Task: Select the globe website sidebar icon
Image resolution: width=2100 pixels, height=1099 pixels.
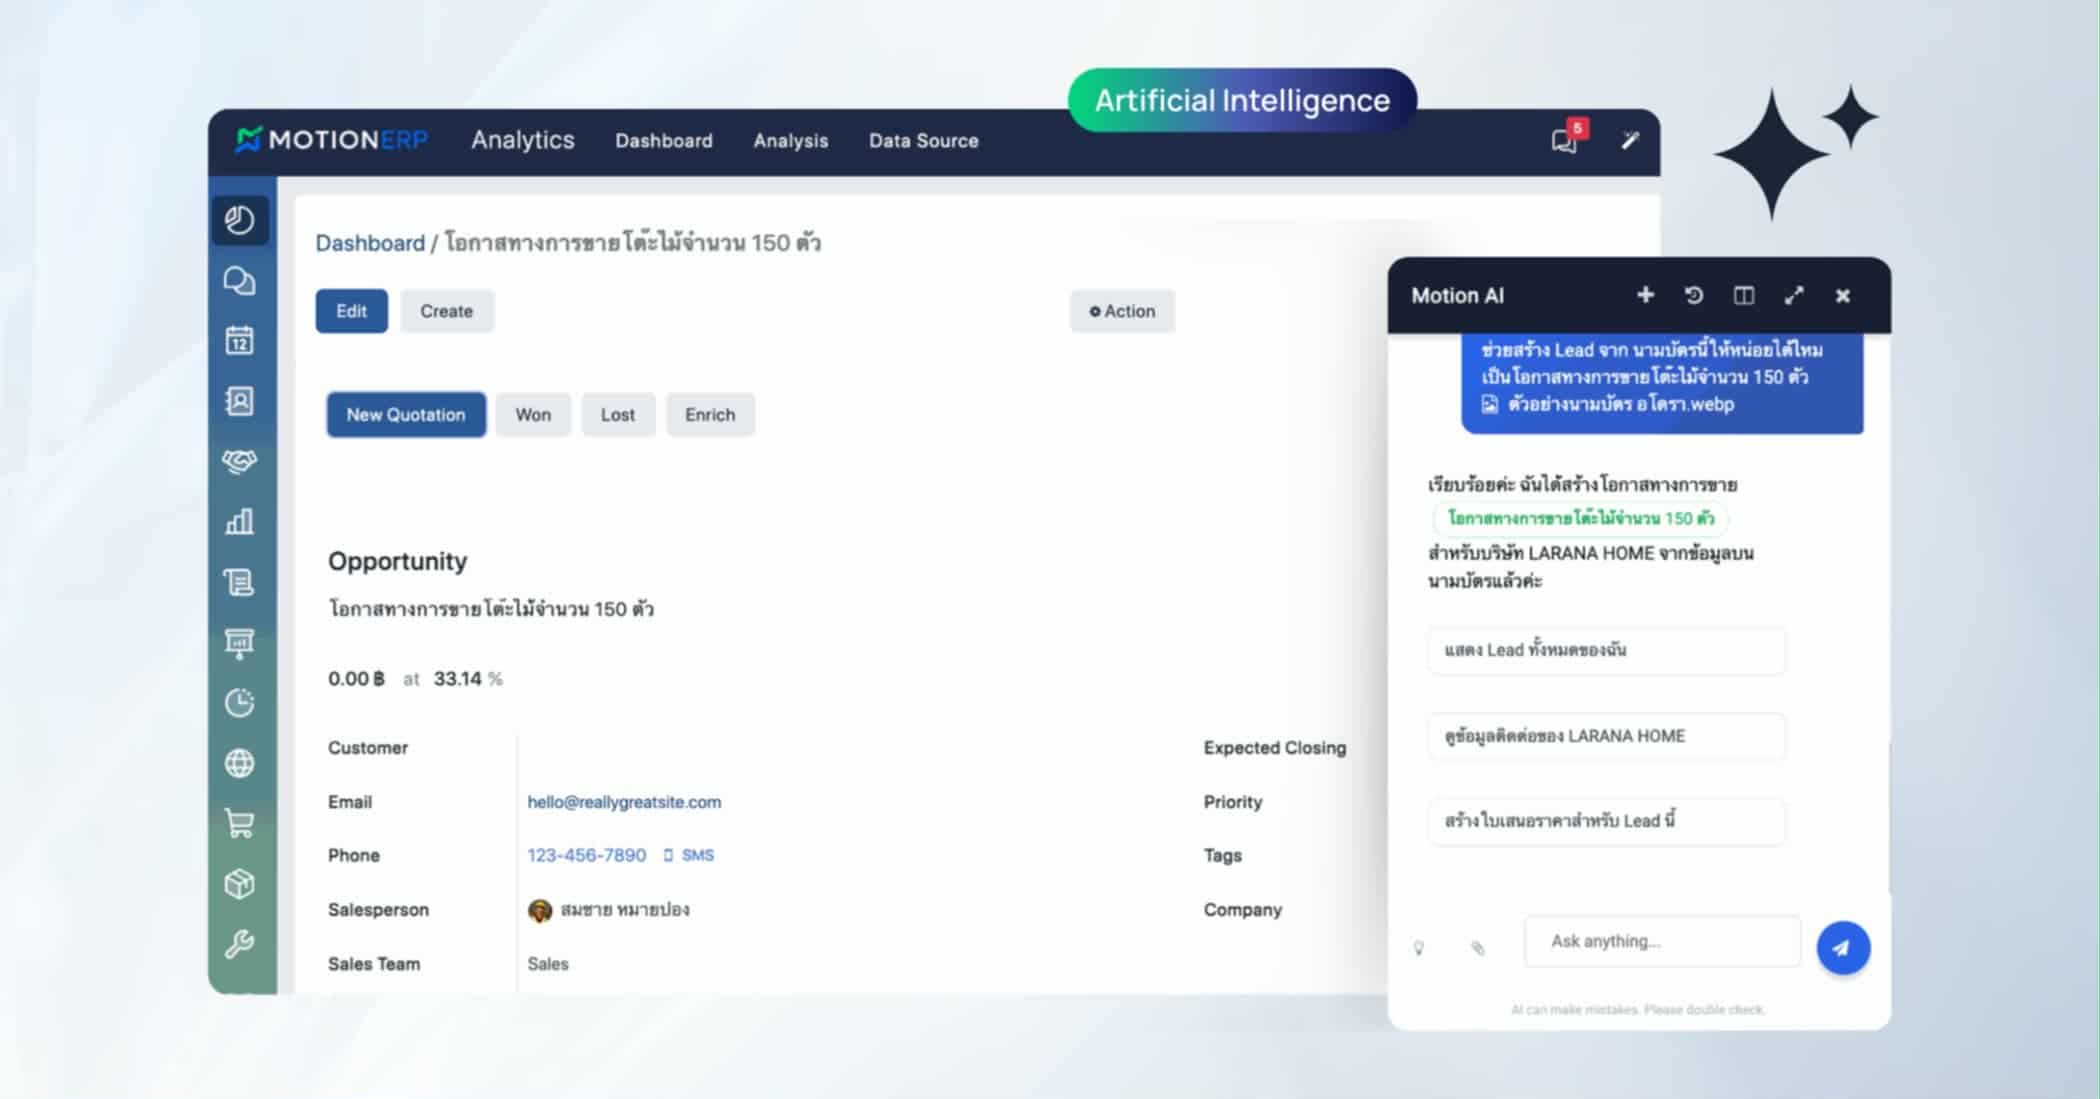Action: click(239, 764)
